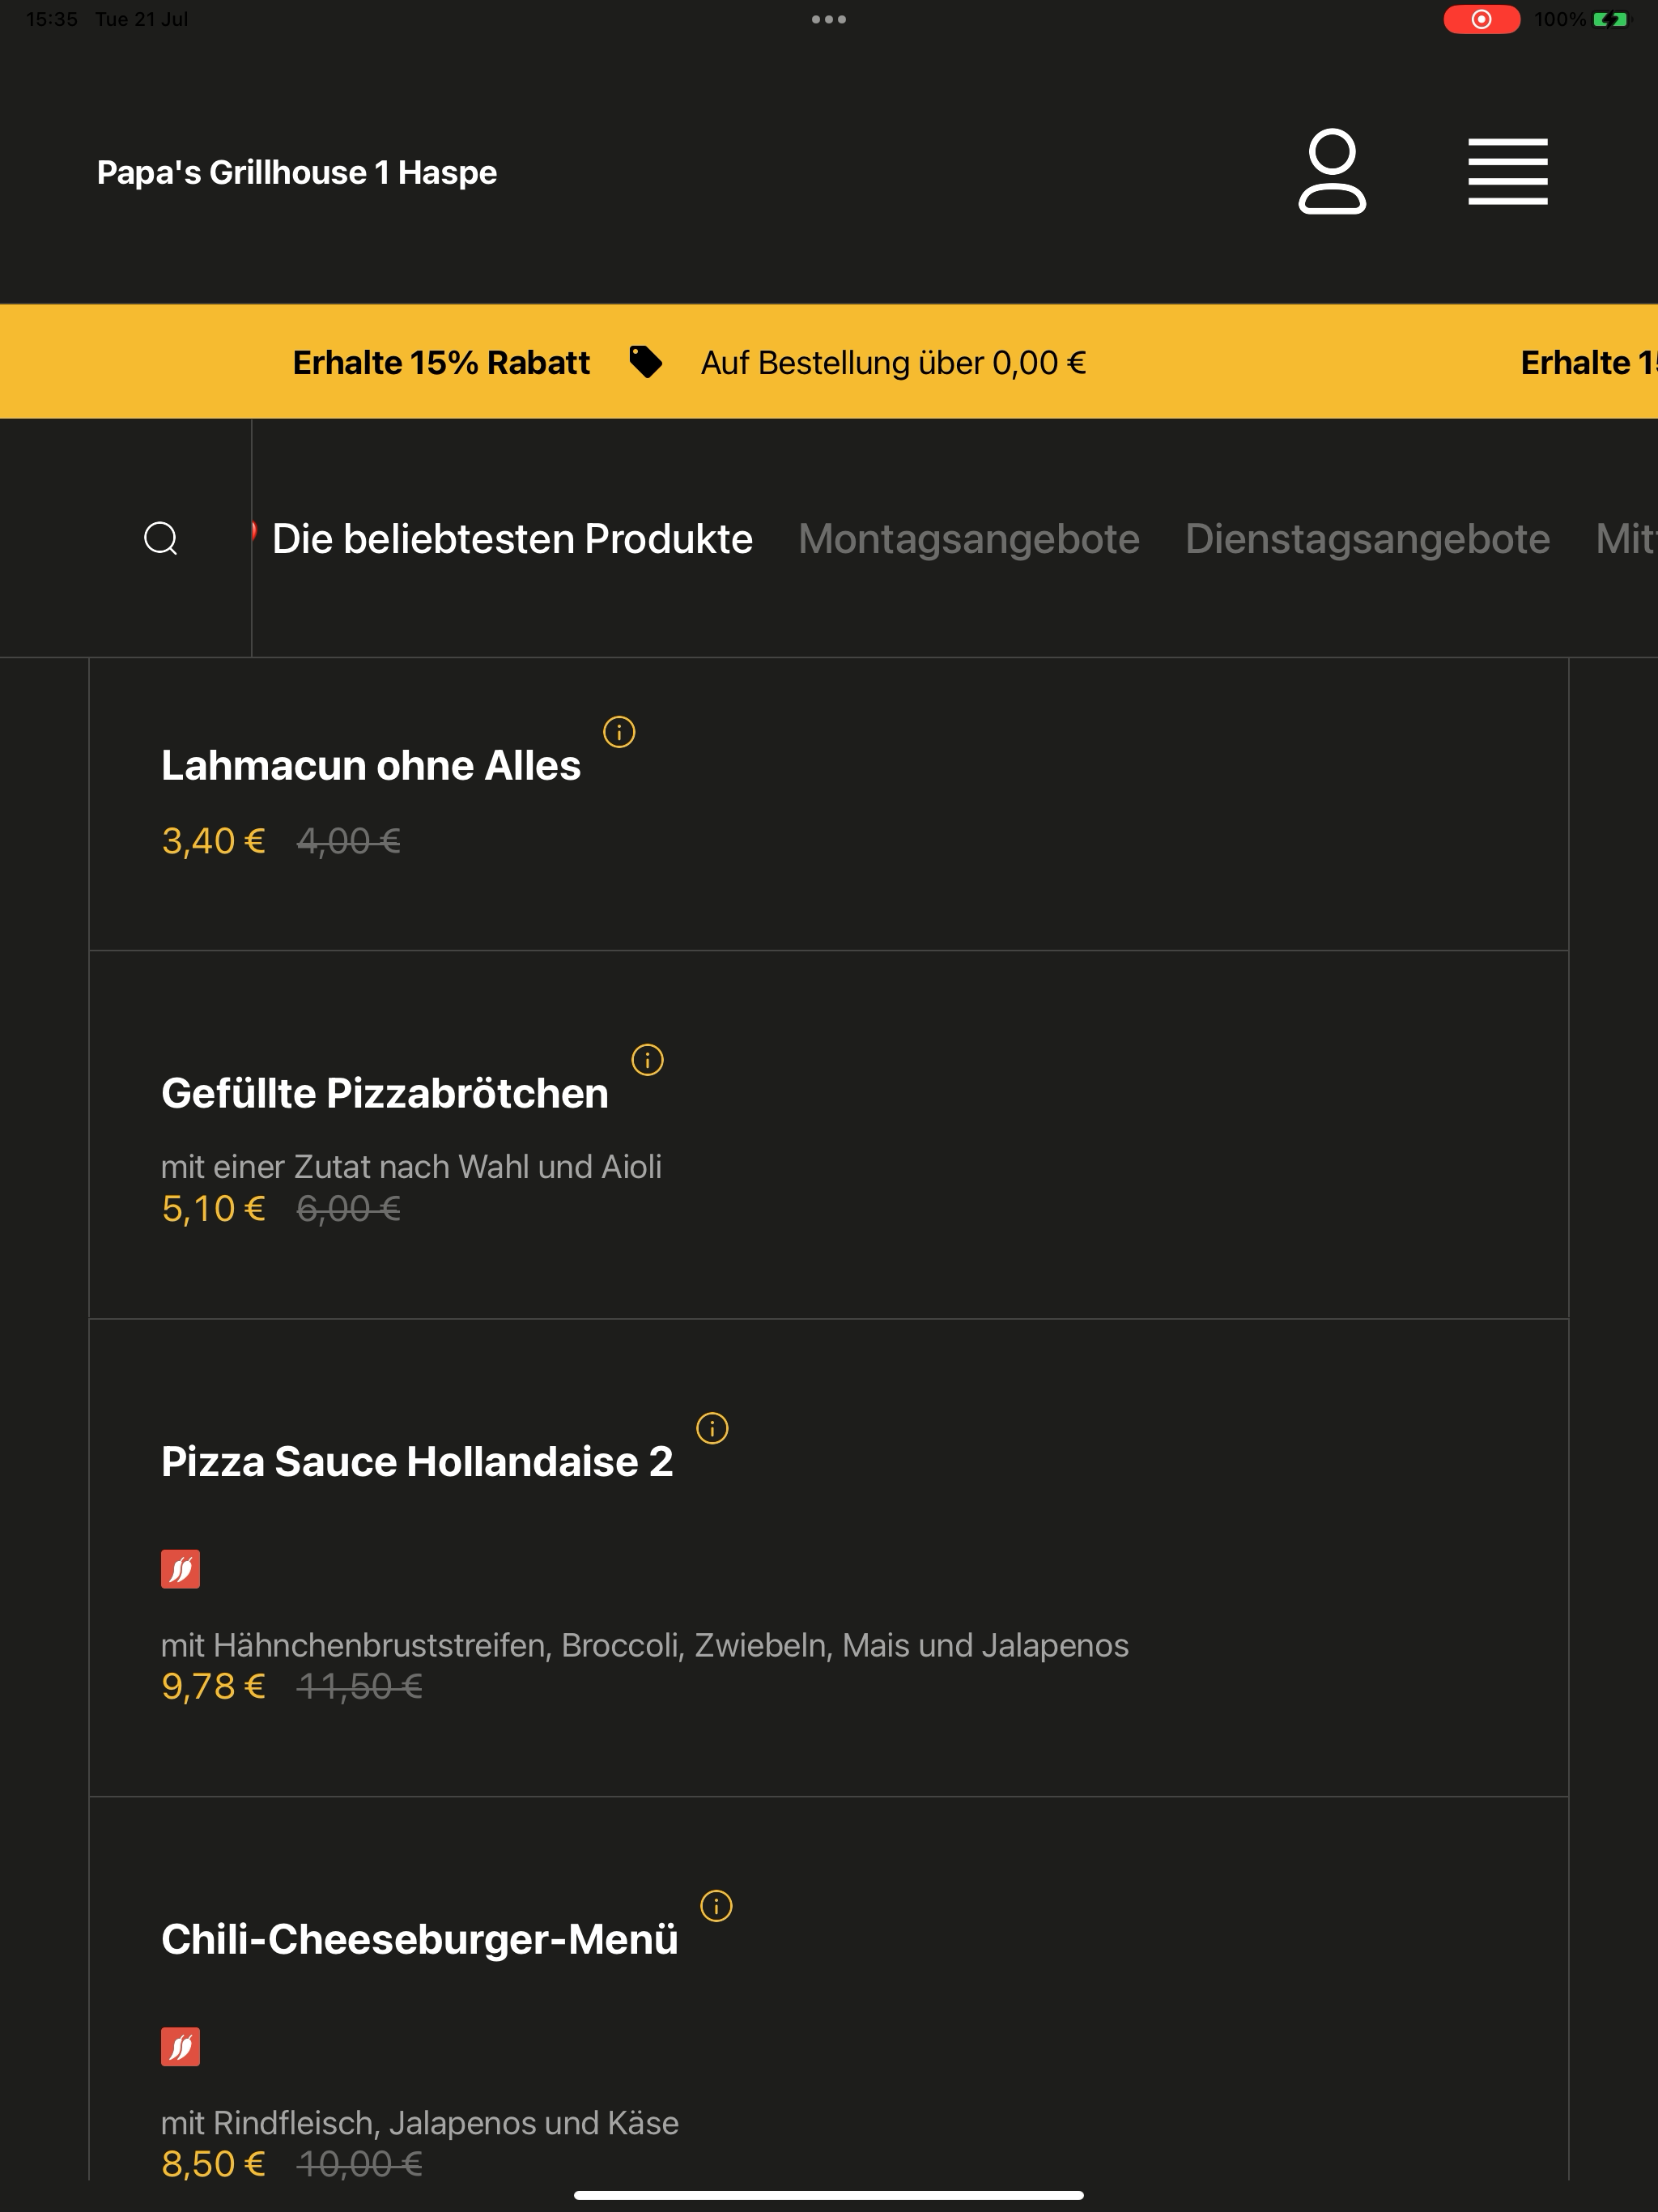The height and width of the screenshot is (2212, 1658).
Task: Tap the 15:35 clock in status bar
Action: pos(52,19)
